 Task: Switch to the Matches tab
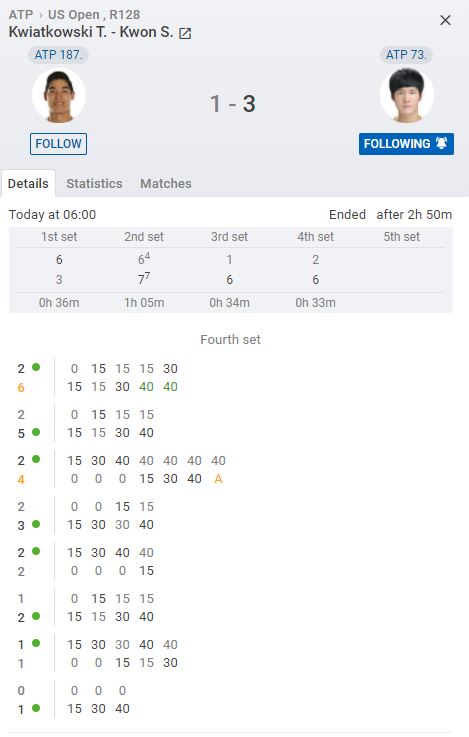click(x=165, y=183)
